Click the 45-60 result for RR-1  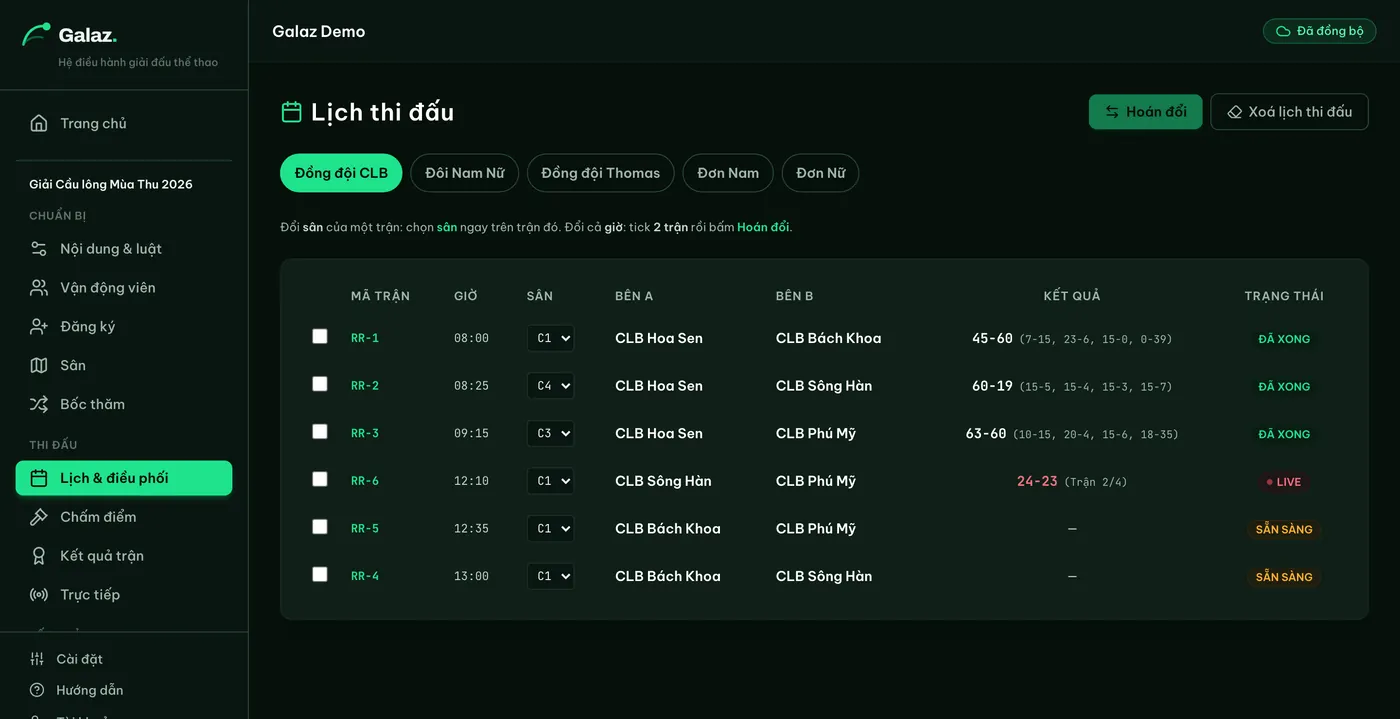992,338
